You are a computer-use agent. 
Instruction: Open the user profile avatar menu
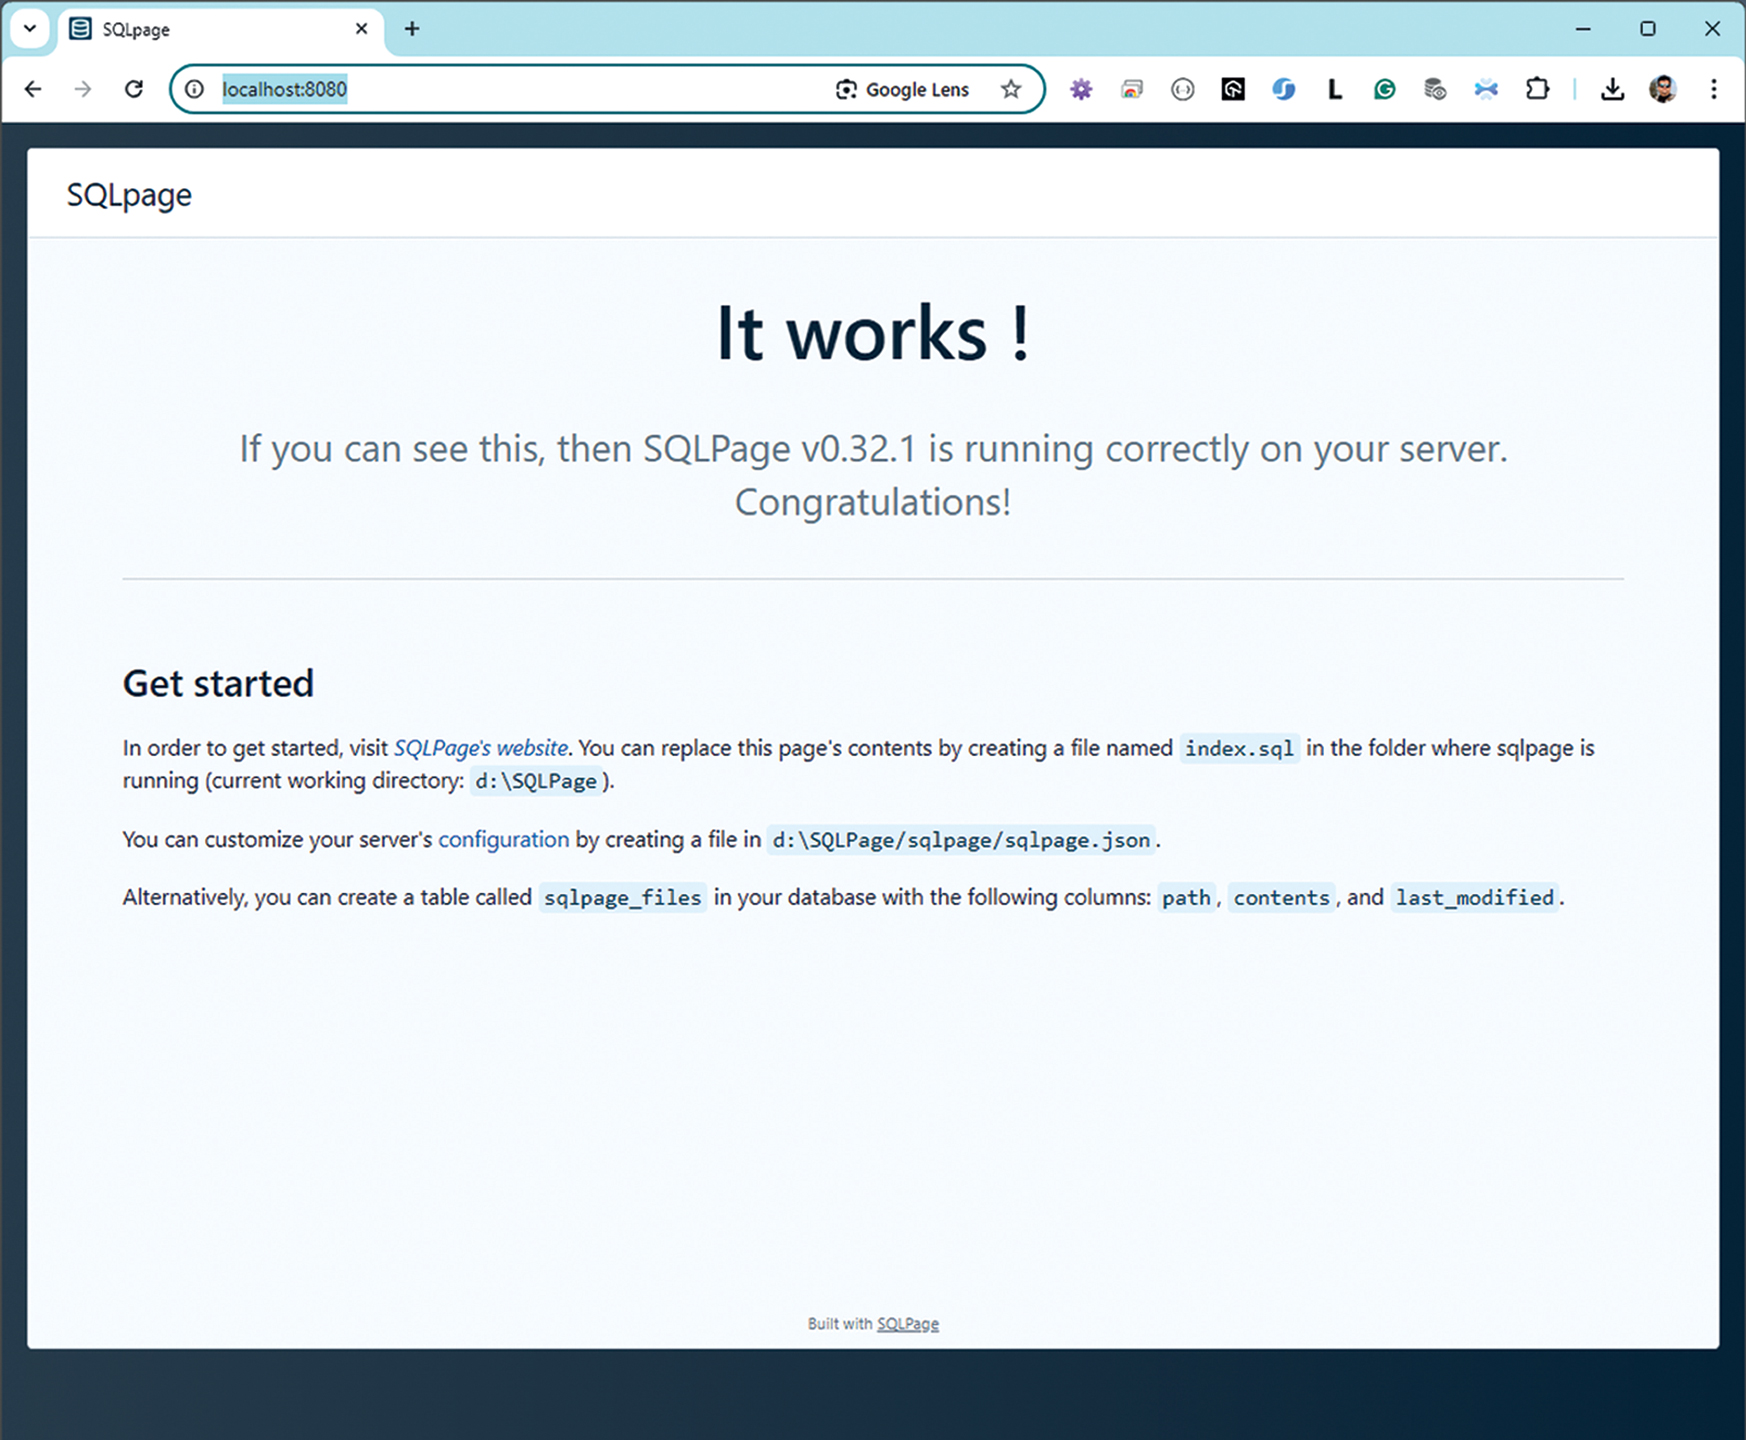1662,90
